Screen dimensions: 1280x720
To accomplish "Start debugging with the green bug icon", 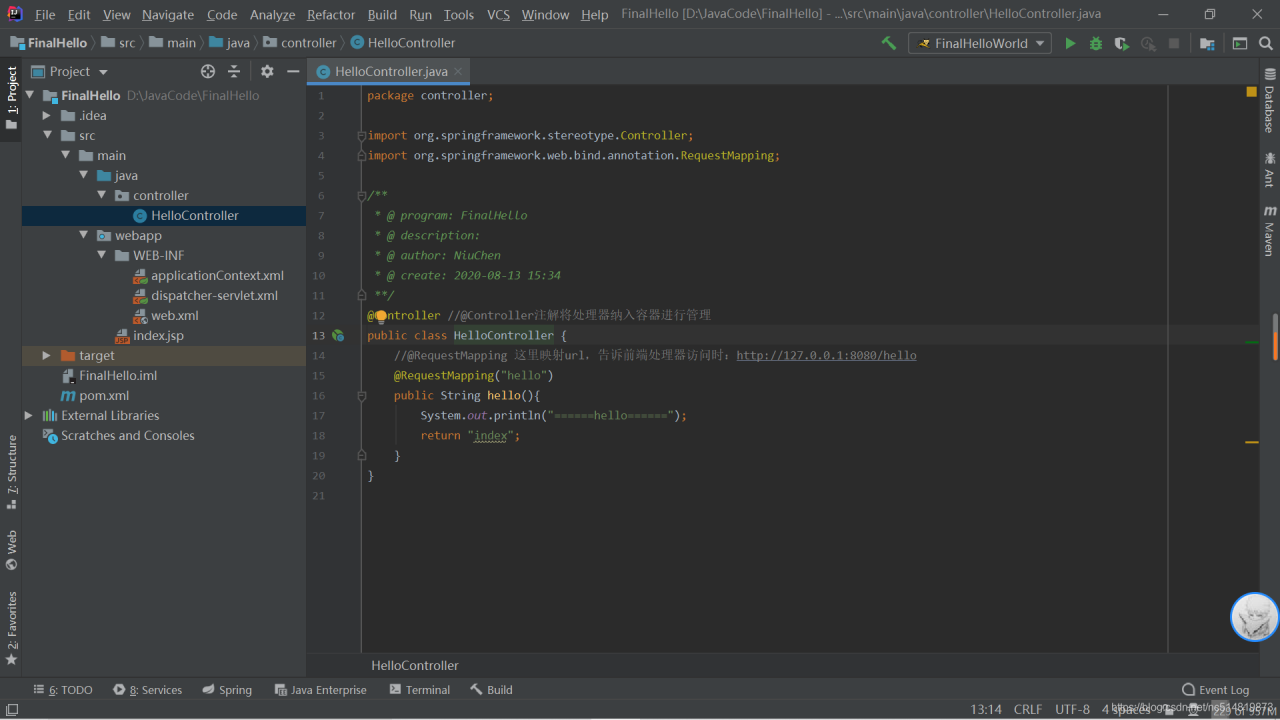I will tap(1096, 43).
